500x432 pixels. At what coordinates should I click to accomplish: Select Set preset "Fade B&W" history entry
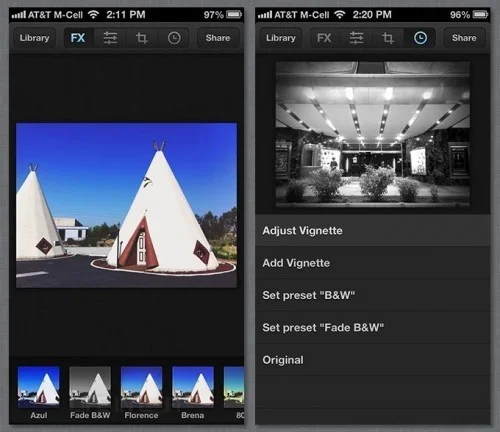tap(373, 327)
